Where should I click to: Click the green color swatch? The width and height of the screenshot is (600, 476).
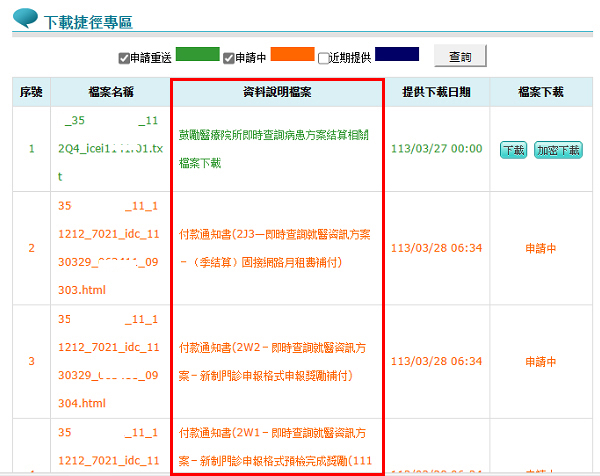click(x=197, y=55)
